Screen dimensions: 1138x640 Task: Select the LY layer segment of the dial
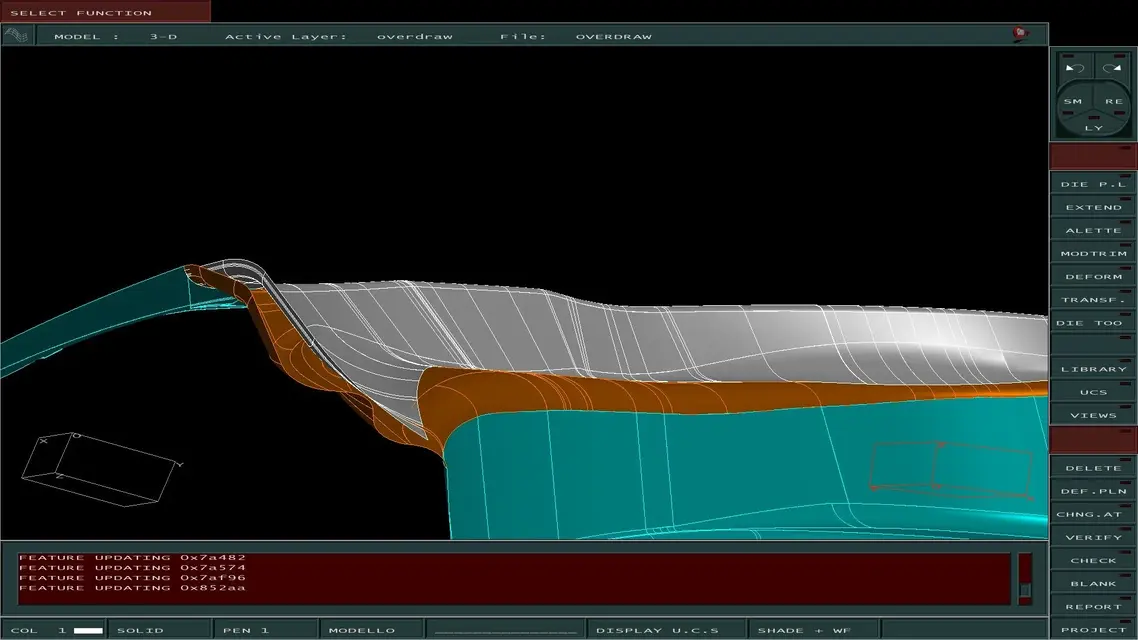point(1094,128)
